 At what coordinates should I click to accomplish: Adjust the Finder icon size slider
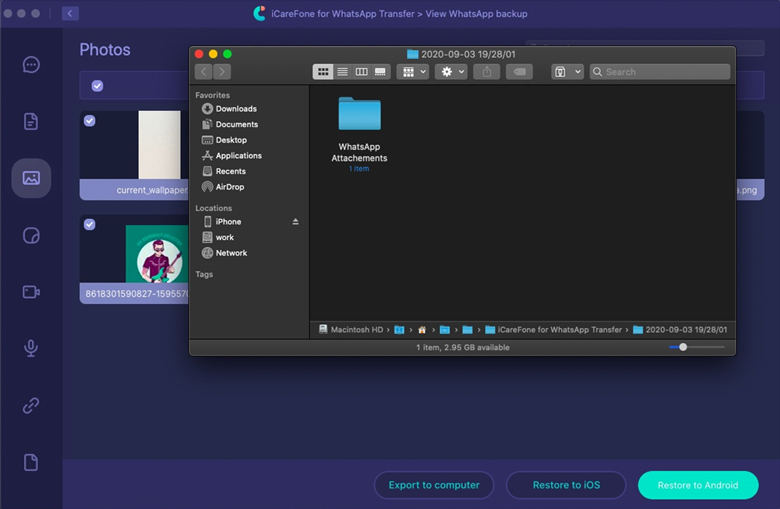(x=683, y=347)
